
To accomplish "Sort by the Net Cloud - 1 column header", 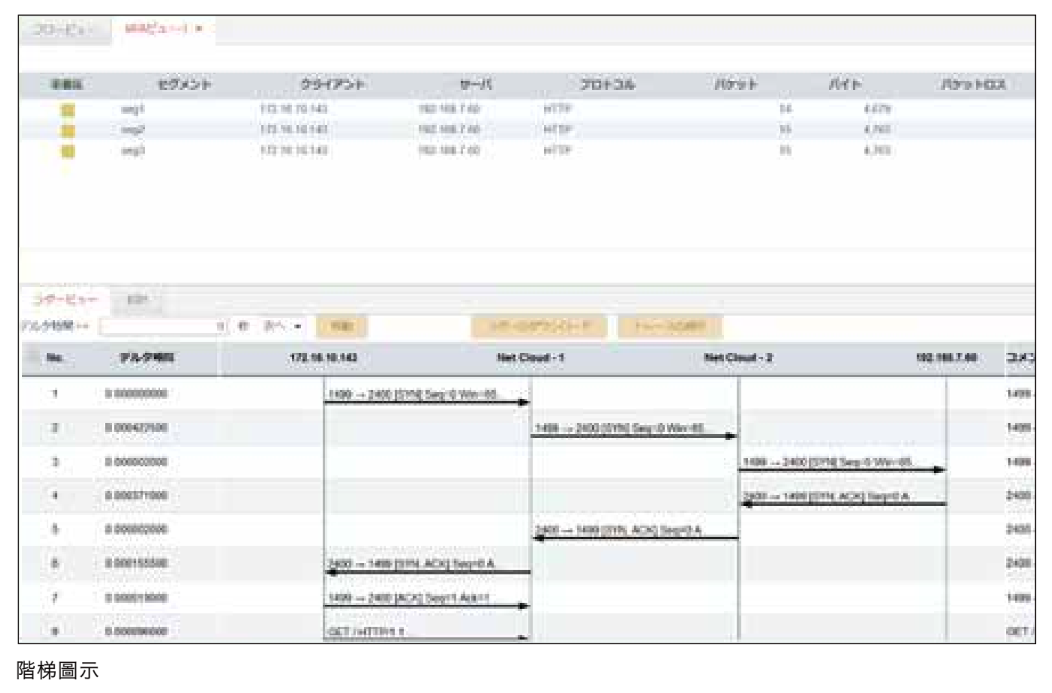I will click(x=532, y=357).
